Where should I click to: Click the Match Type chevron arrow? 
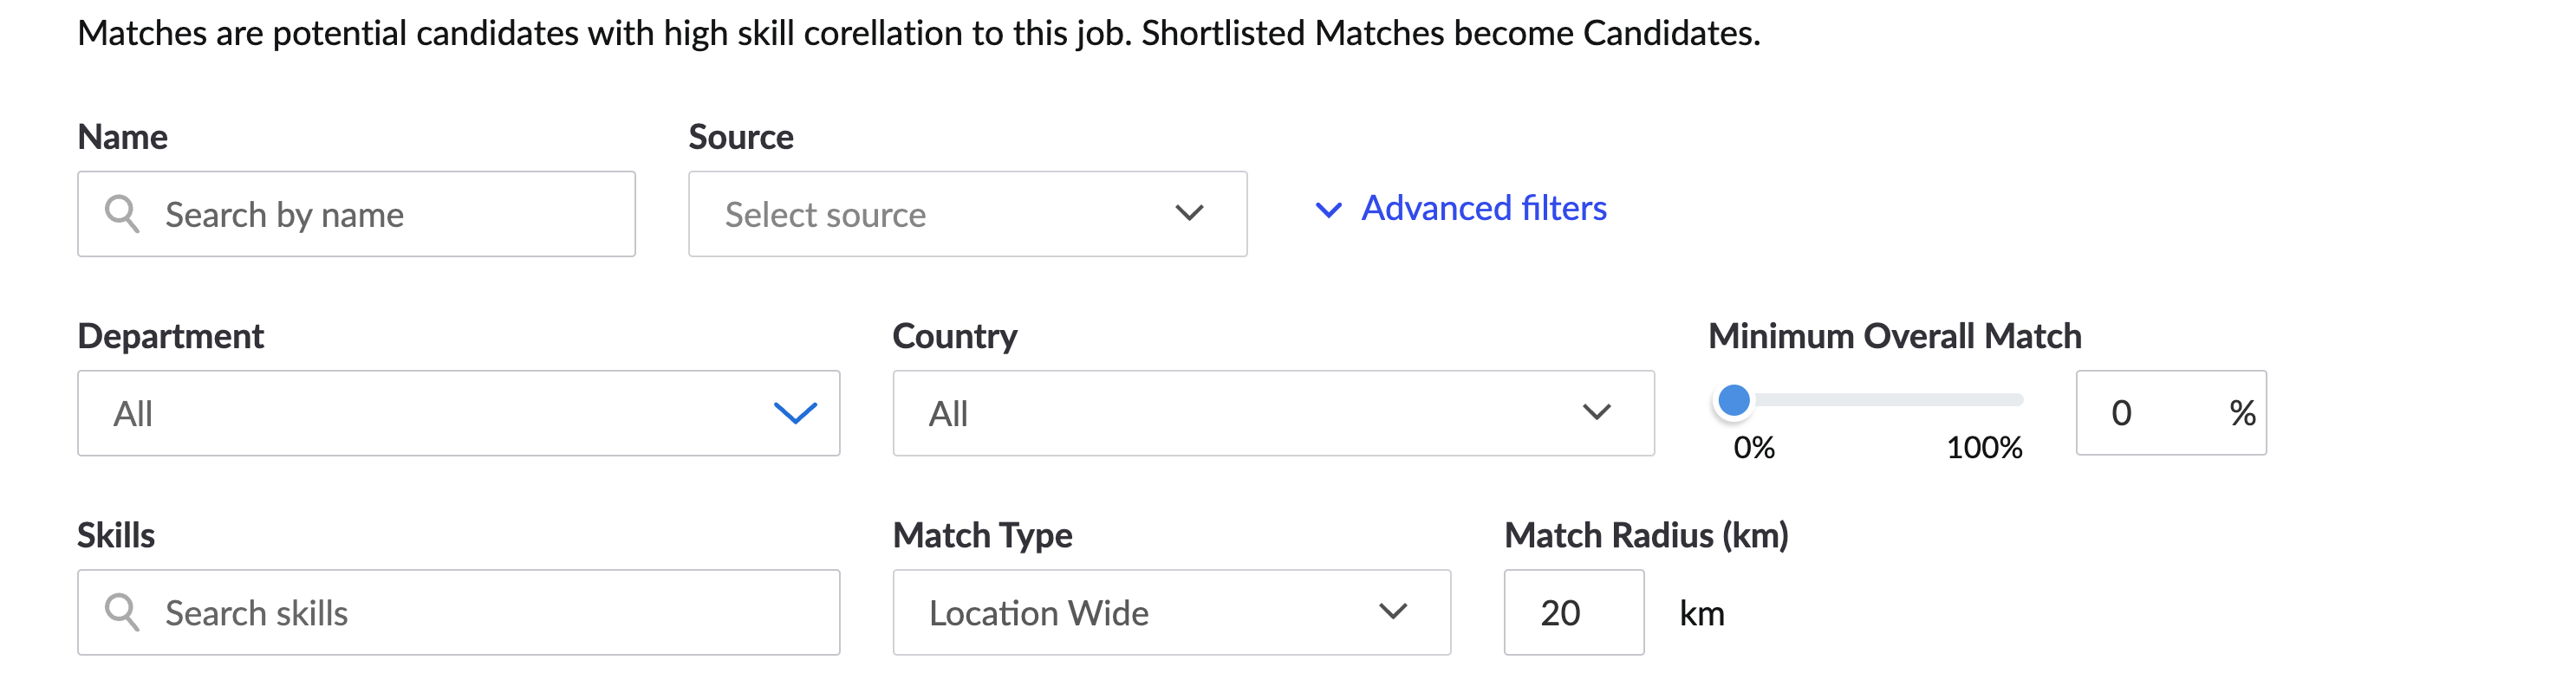click(1393, 611)
